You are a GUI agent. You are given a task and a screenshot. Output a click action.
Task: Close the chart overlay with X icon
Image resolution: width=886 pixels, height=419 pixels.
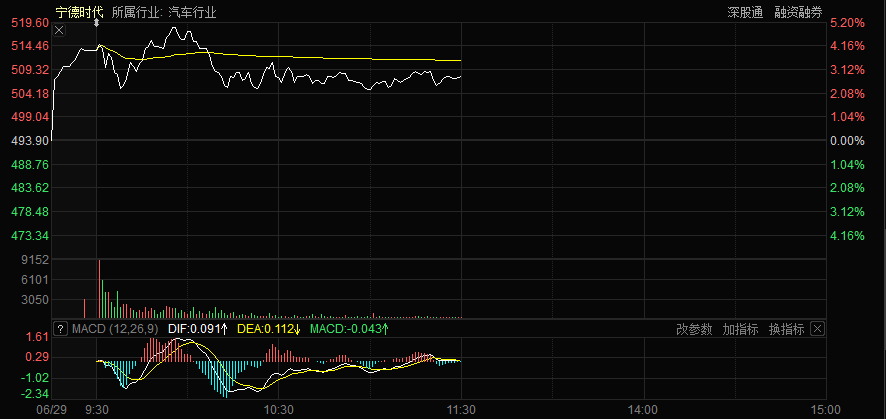59,30
